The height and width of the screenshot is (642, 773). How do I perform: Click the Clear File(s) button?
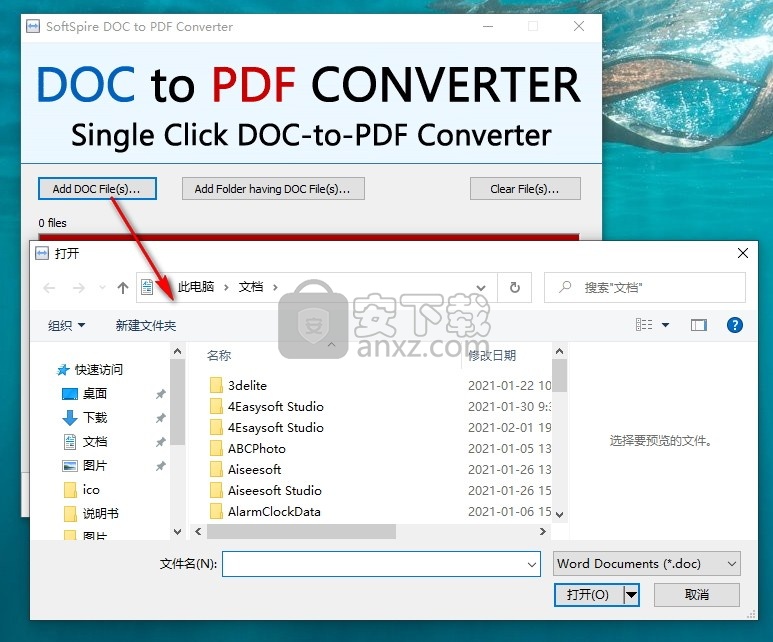525,189
